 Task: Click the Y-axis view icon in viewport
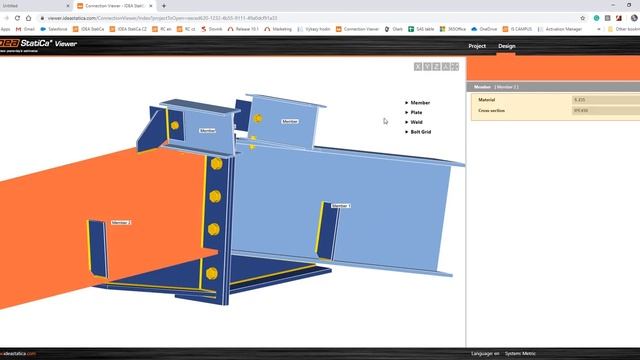tap(427, 67)
